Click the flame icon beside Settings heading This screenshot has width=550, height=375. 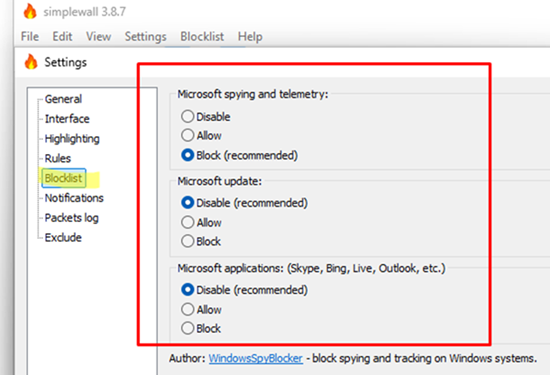point(31,62)
